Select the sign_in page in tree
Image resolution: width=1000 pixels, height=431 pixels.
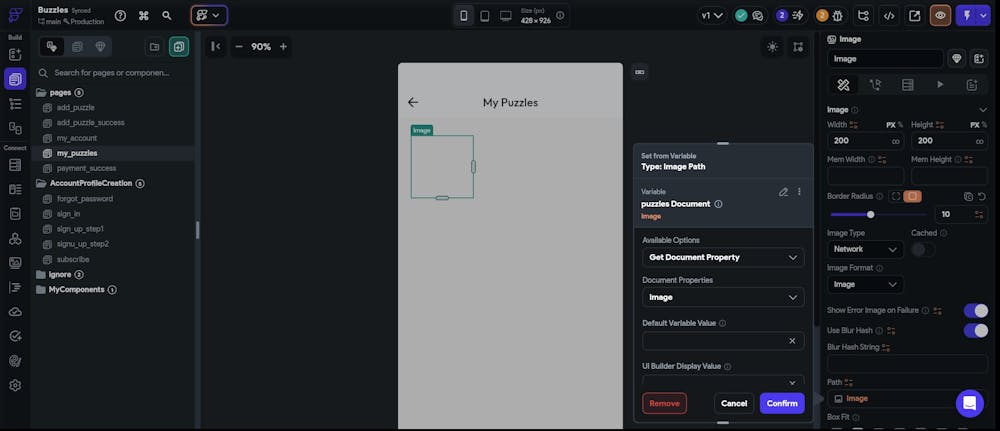coord(69,214)
